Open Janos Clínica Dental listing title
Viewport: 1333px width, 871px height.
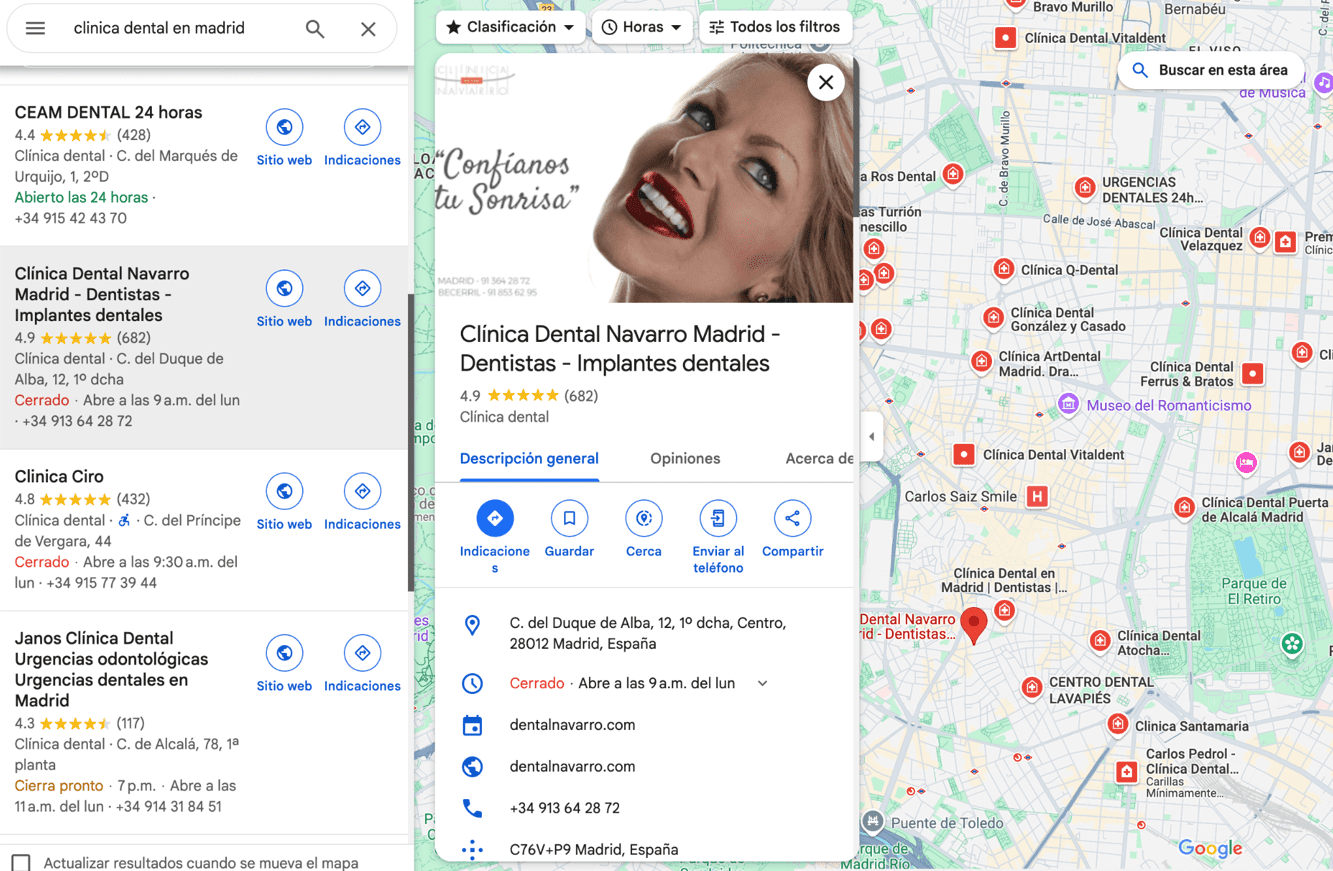click(111, 669)
